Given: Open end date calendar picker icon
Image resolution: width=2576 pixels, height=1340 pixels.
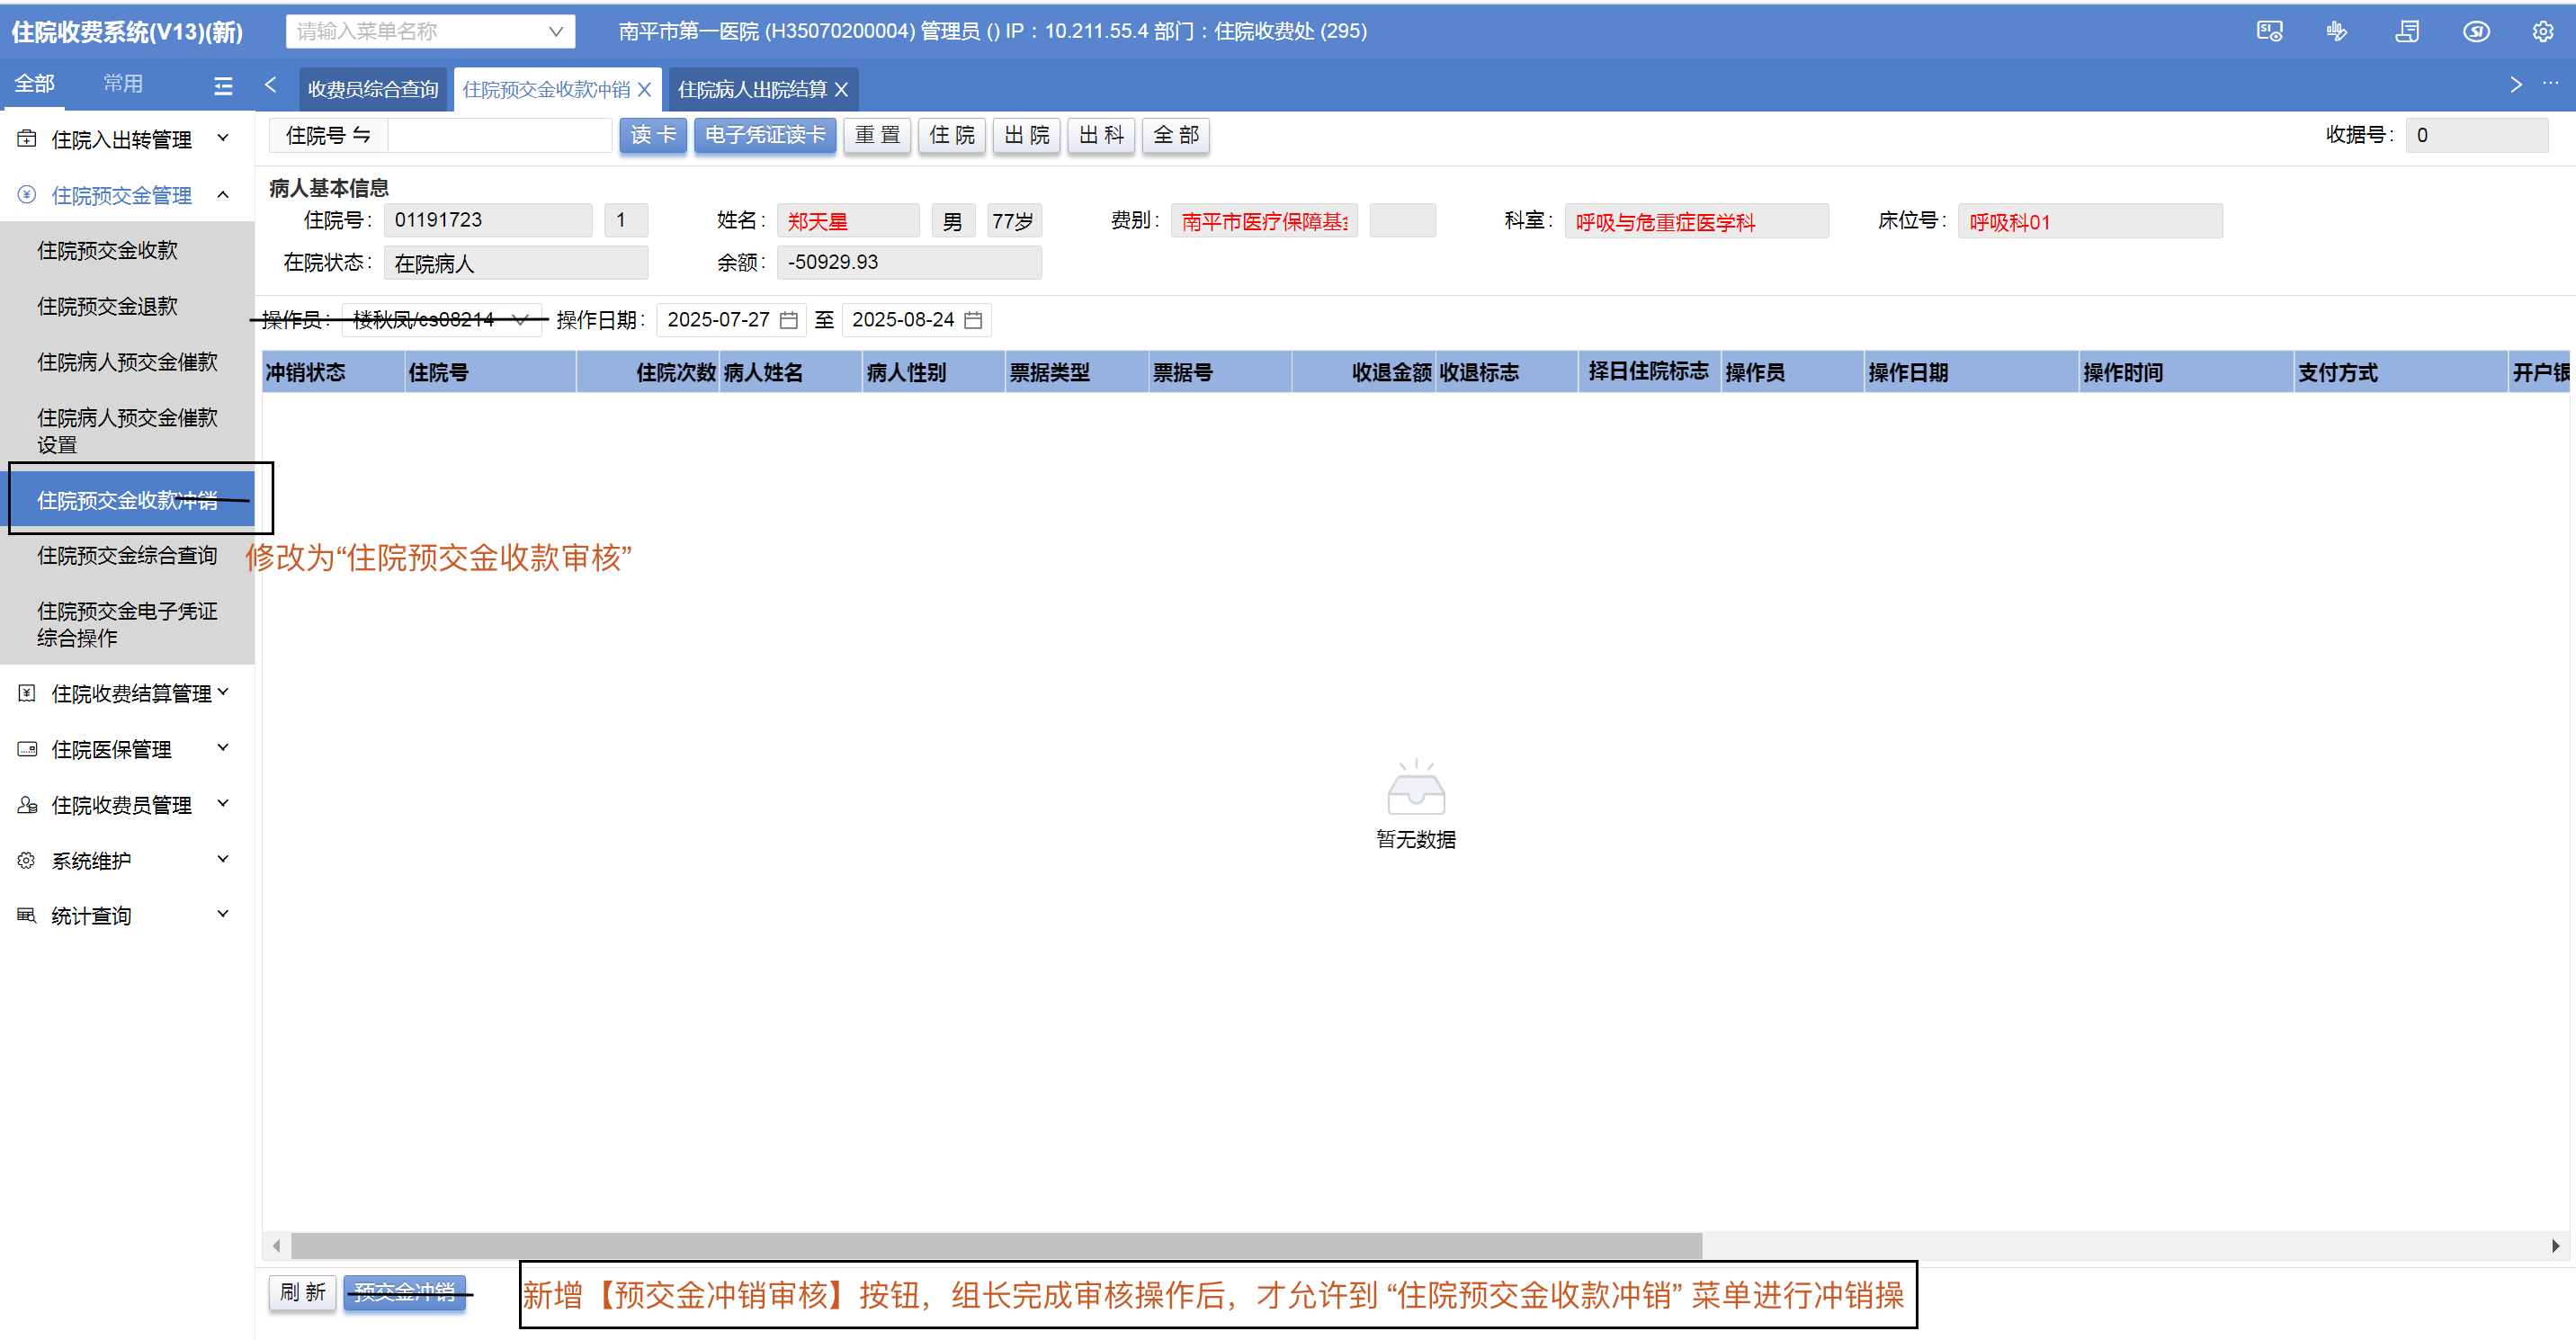Looking at the screenshot, I should click(x=973, y=320).
